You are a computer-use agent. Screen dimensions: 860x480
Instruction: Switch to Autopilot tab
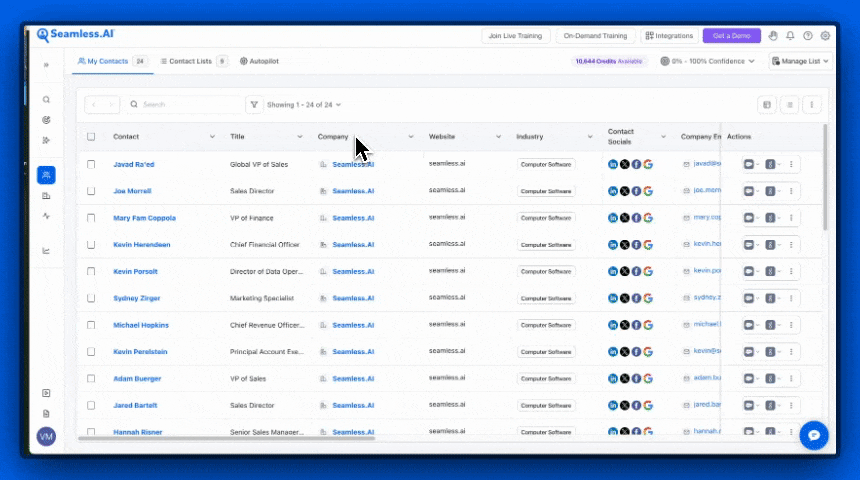point(259,61)
